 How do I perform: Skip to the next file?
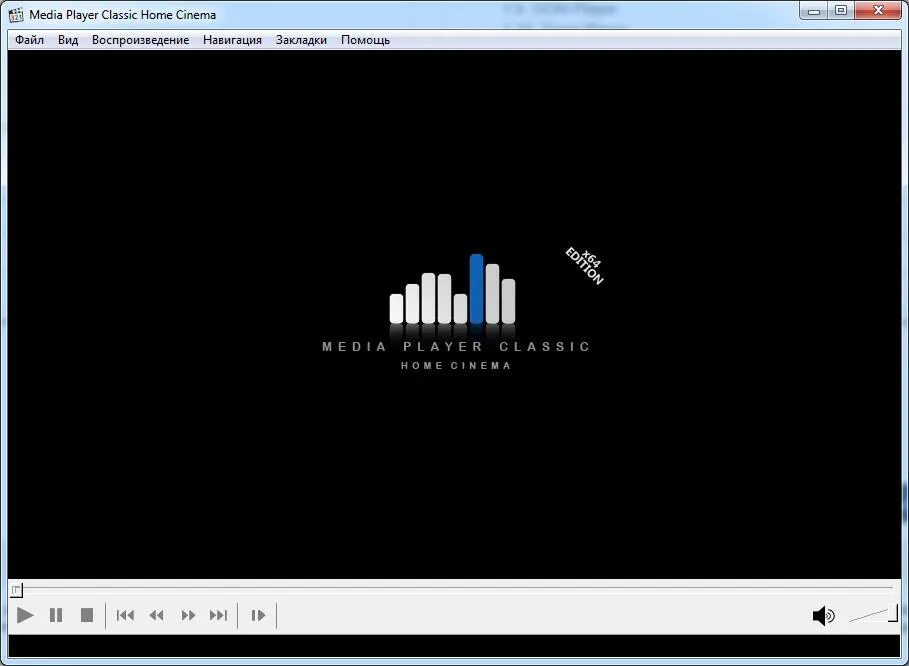pyautogui.click(x=219, y=615)
